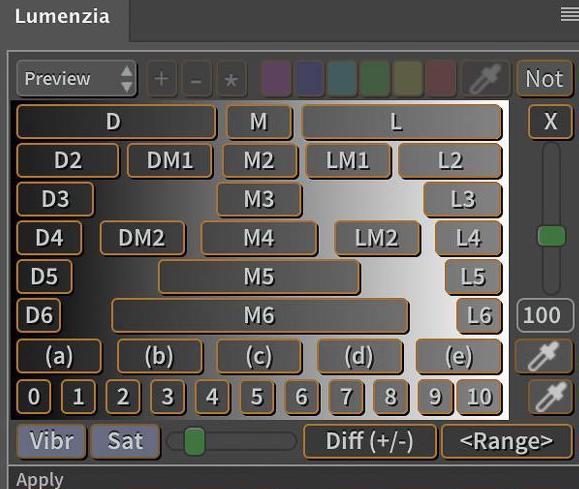Open the Lumenzia panel menu icon
Viewport: 579px width, 489px height.
point(569,14)
